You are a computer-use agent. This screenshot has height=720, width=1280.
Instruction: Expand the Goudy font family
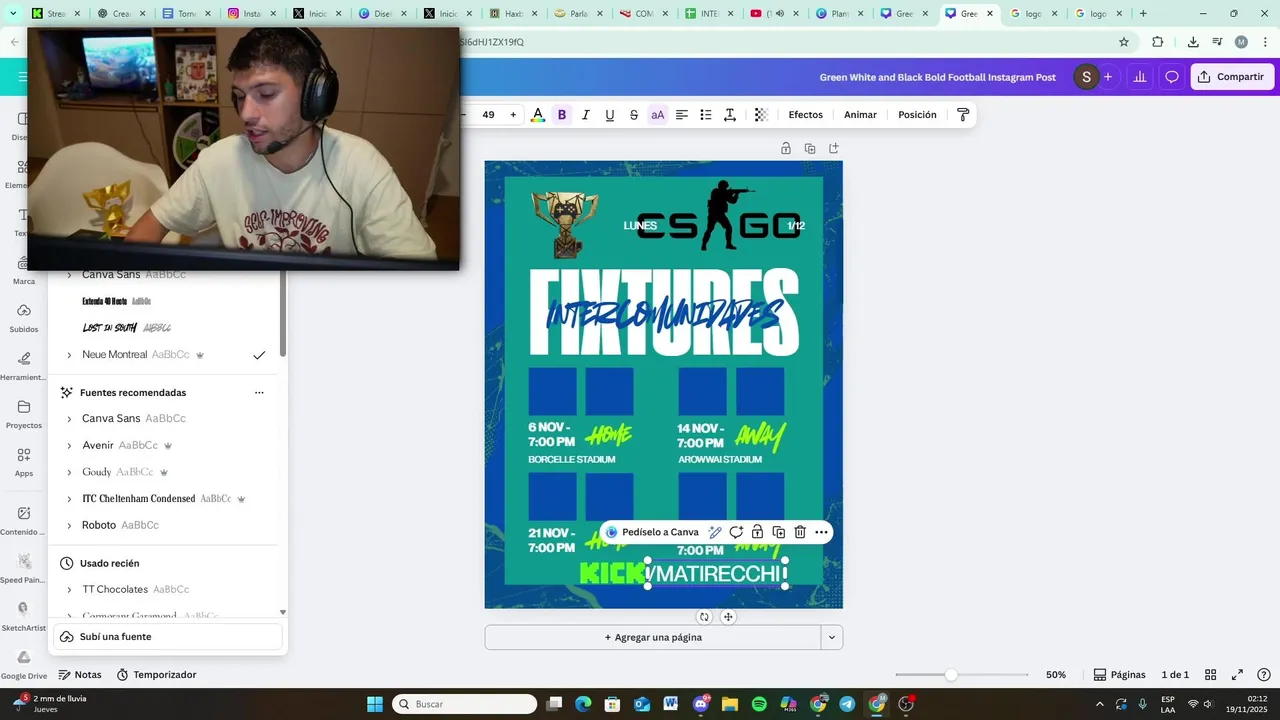coord(69,472)
